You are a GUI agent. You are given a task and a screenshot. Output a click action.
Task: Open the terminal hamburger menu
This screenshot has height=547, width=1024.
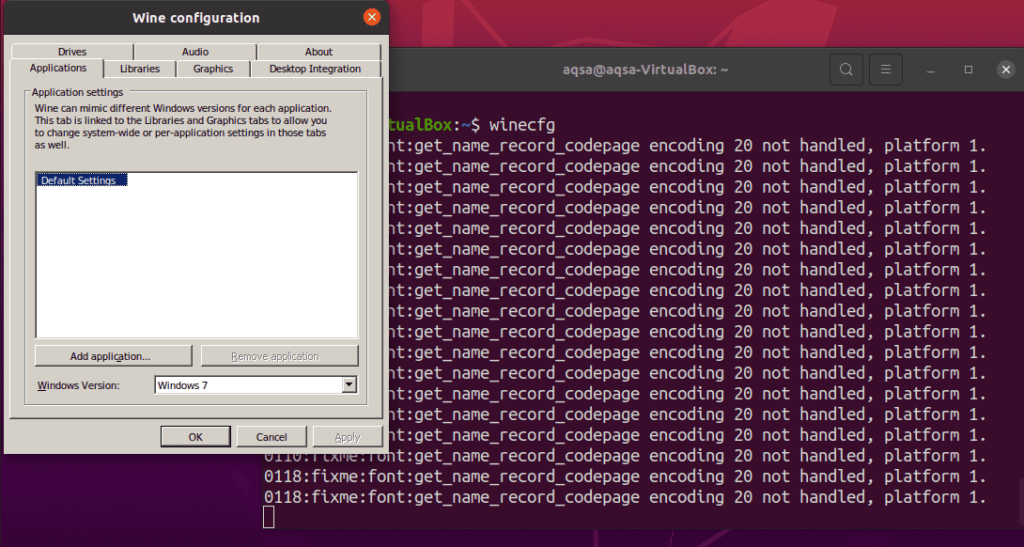(886, 69)
